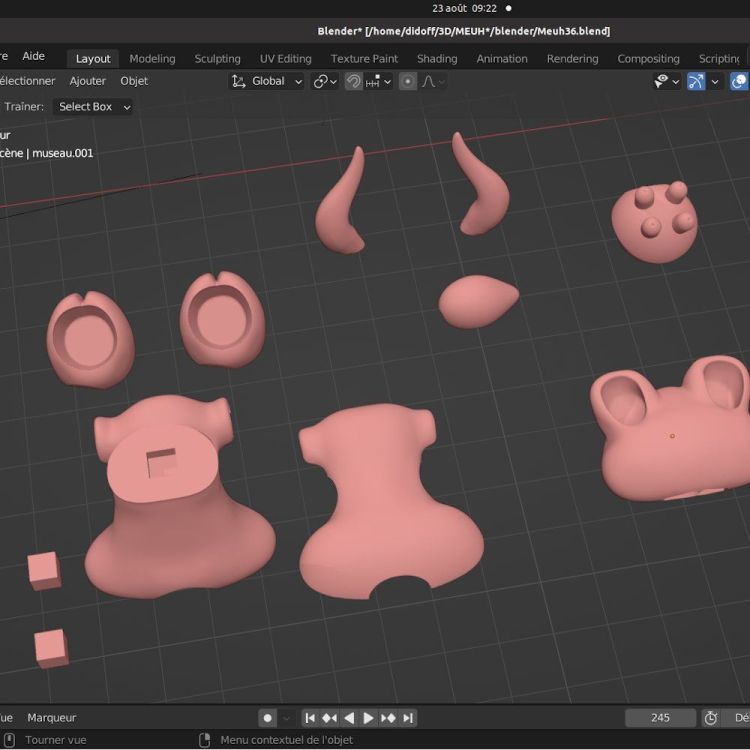The image size is (750, 750).
Task: Switch to the Modeling workspace tab
Action: coord(152,59)
